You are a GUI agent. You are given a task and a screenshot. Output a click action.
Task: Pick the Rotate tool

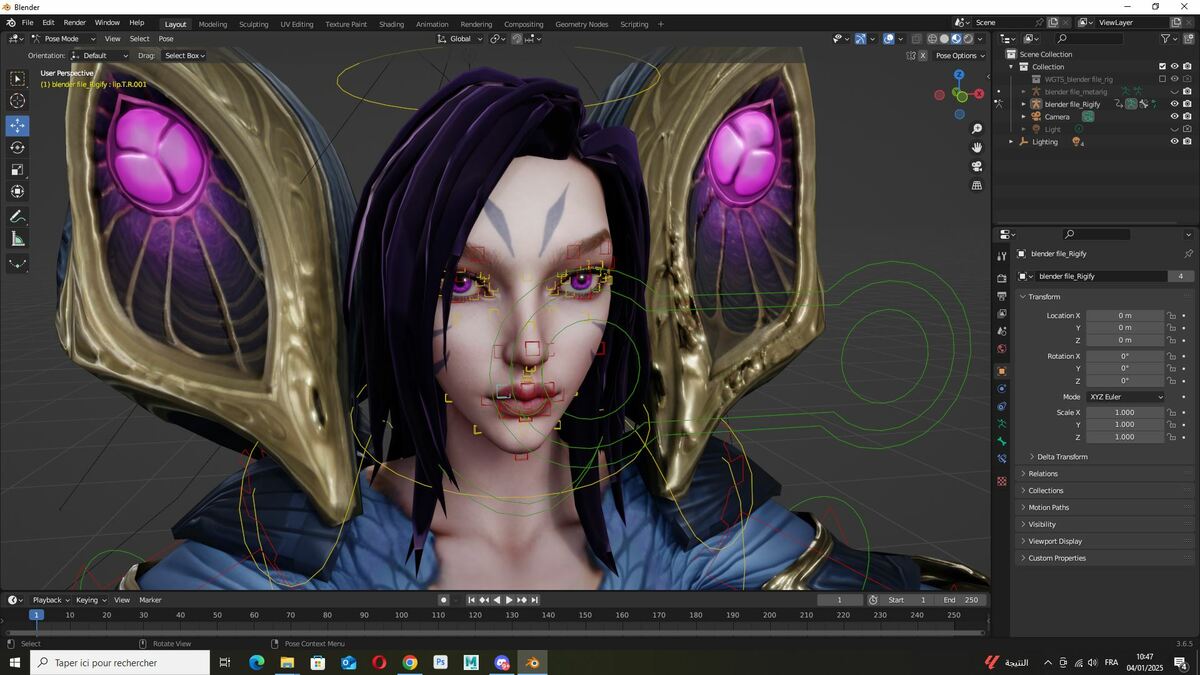[18, 147]
